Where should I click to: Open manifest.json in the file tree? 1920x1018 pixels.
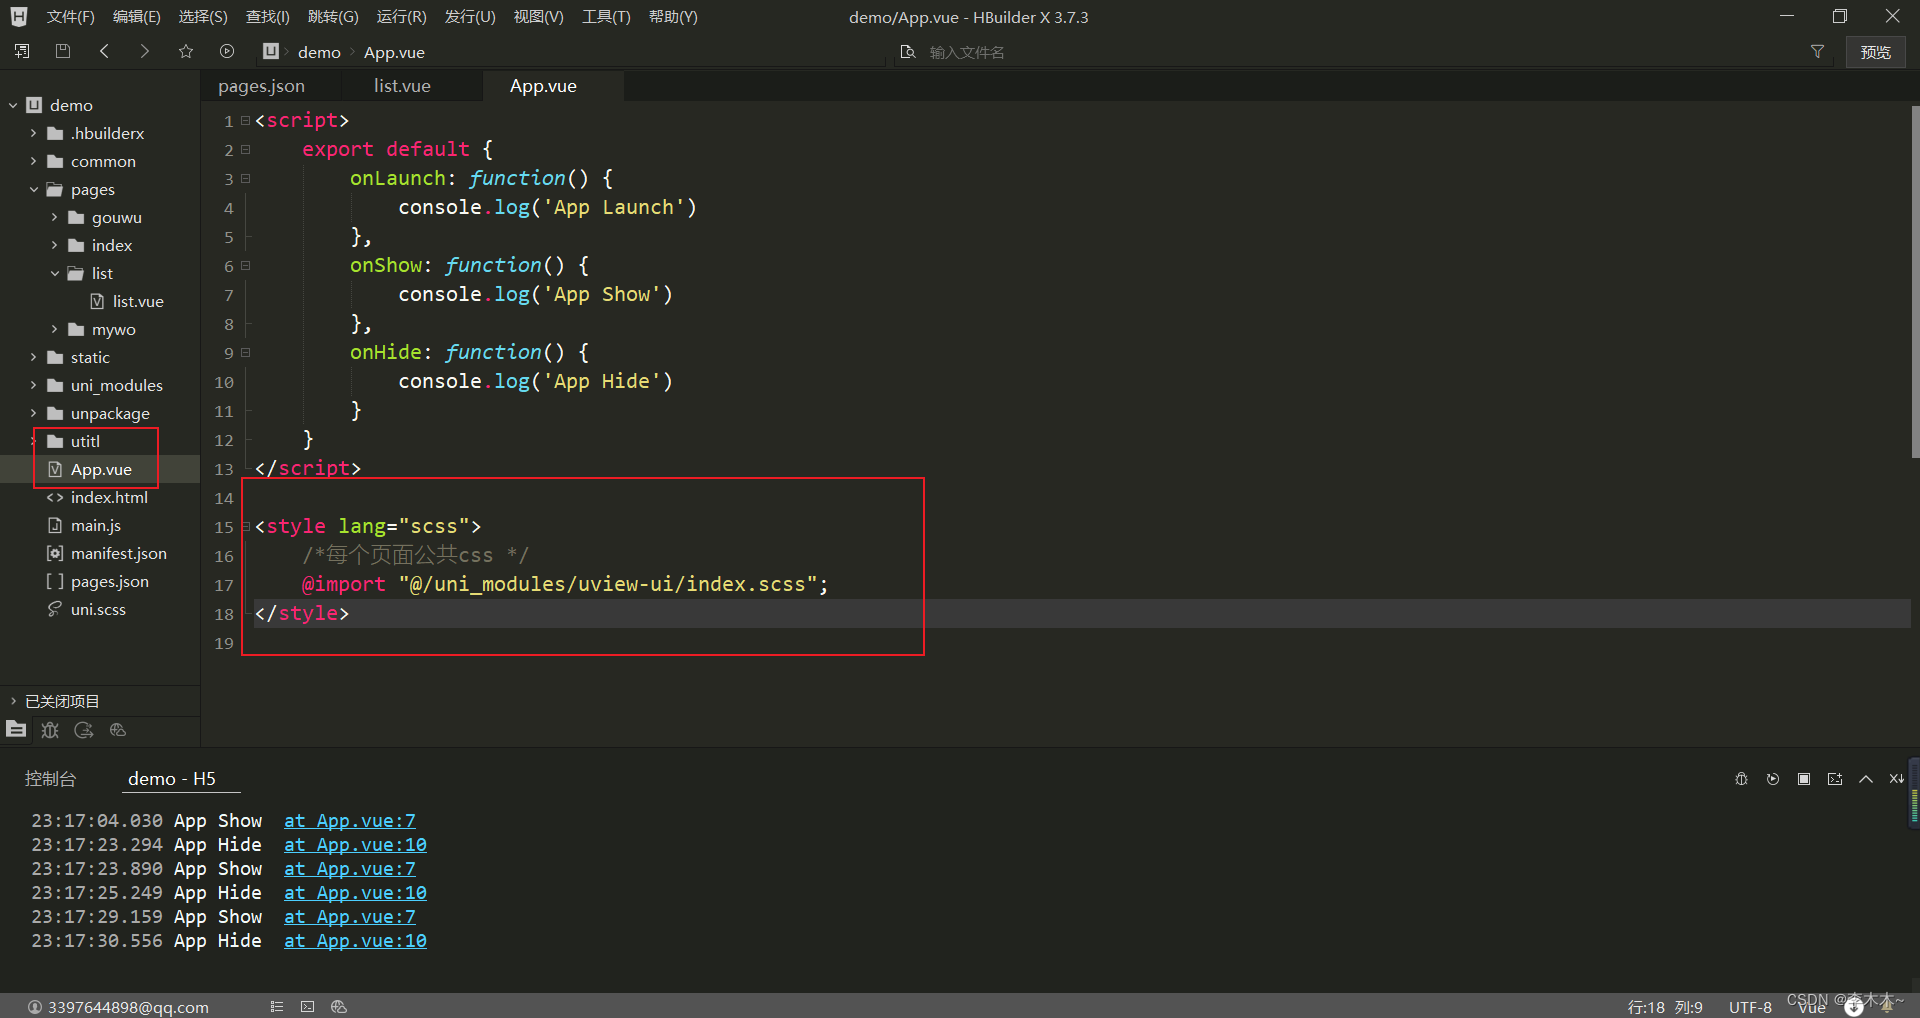click(x=119, y=553)
